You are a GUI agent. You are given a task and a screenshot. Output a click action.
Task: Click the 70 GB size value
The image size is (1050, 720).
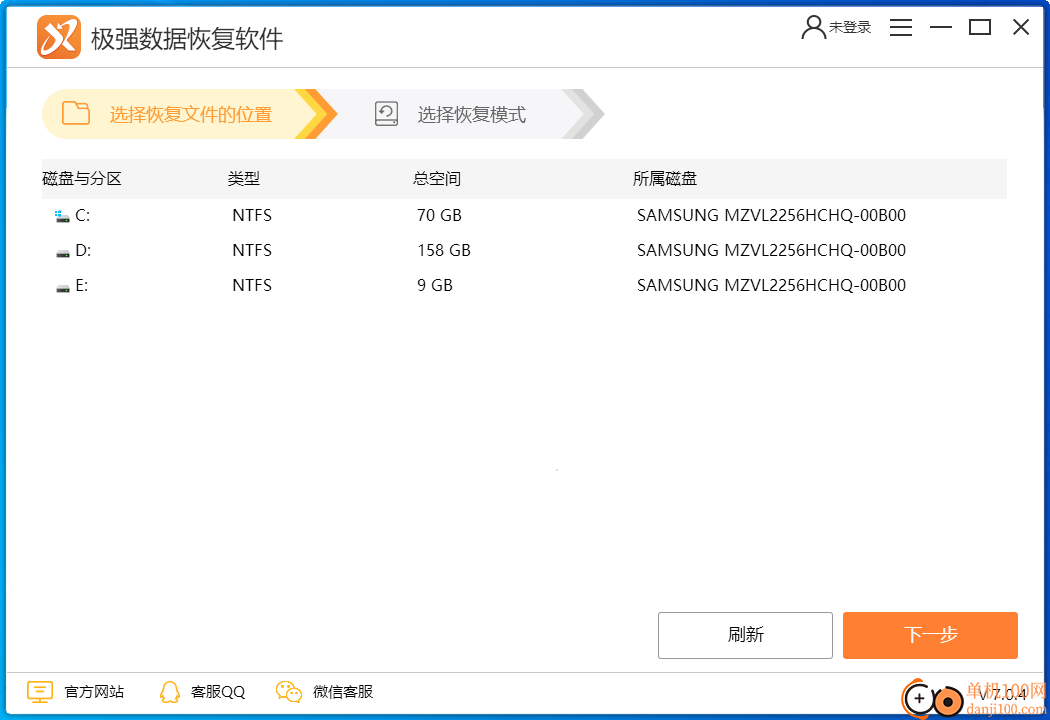click(439, 215)
